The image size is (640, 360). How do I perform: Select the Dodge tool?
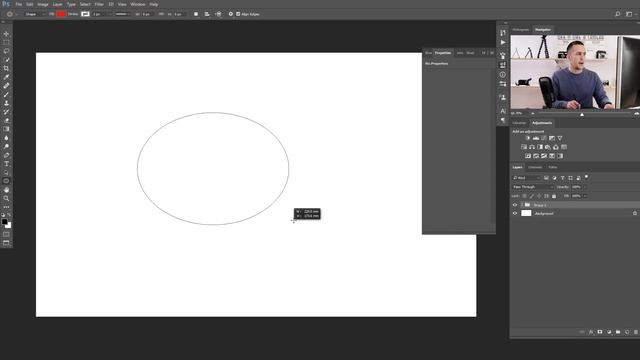tap(6, 146)
